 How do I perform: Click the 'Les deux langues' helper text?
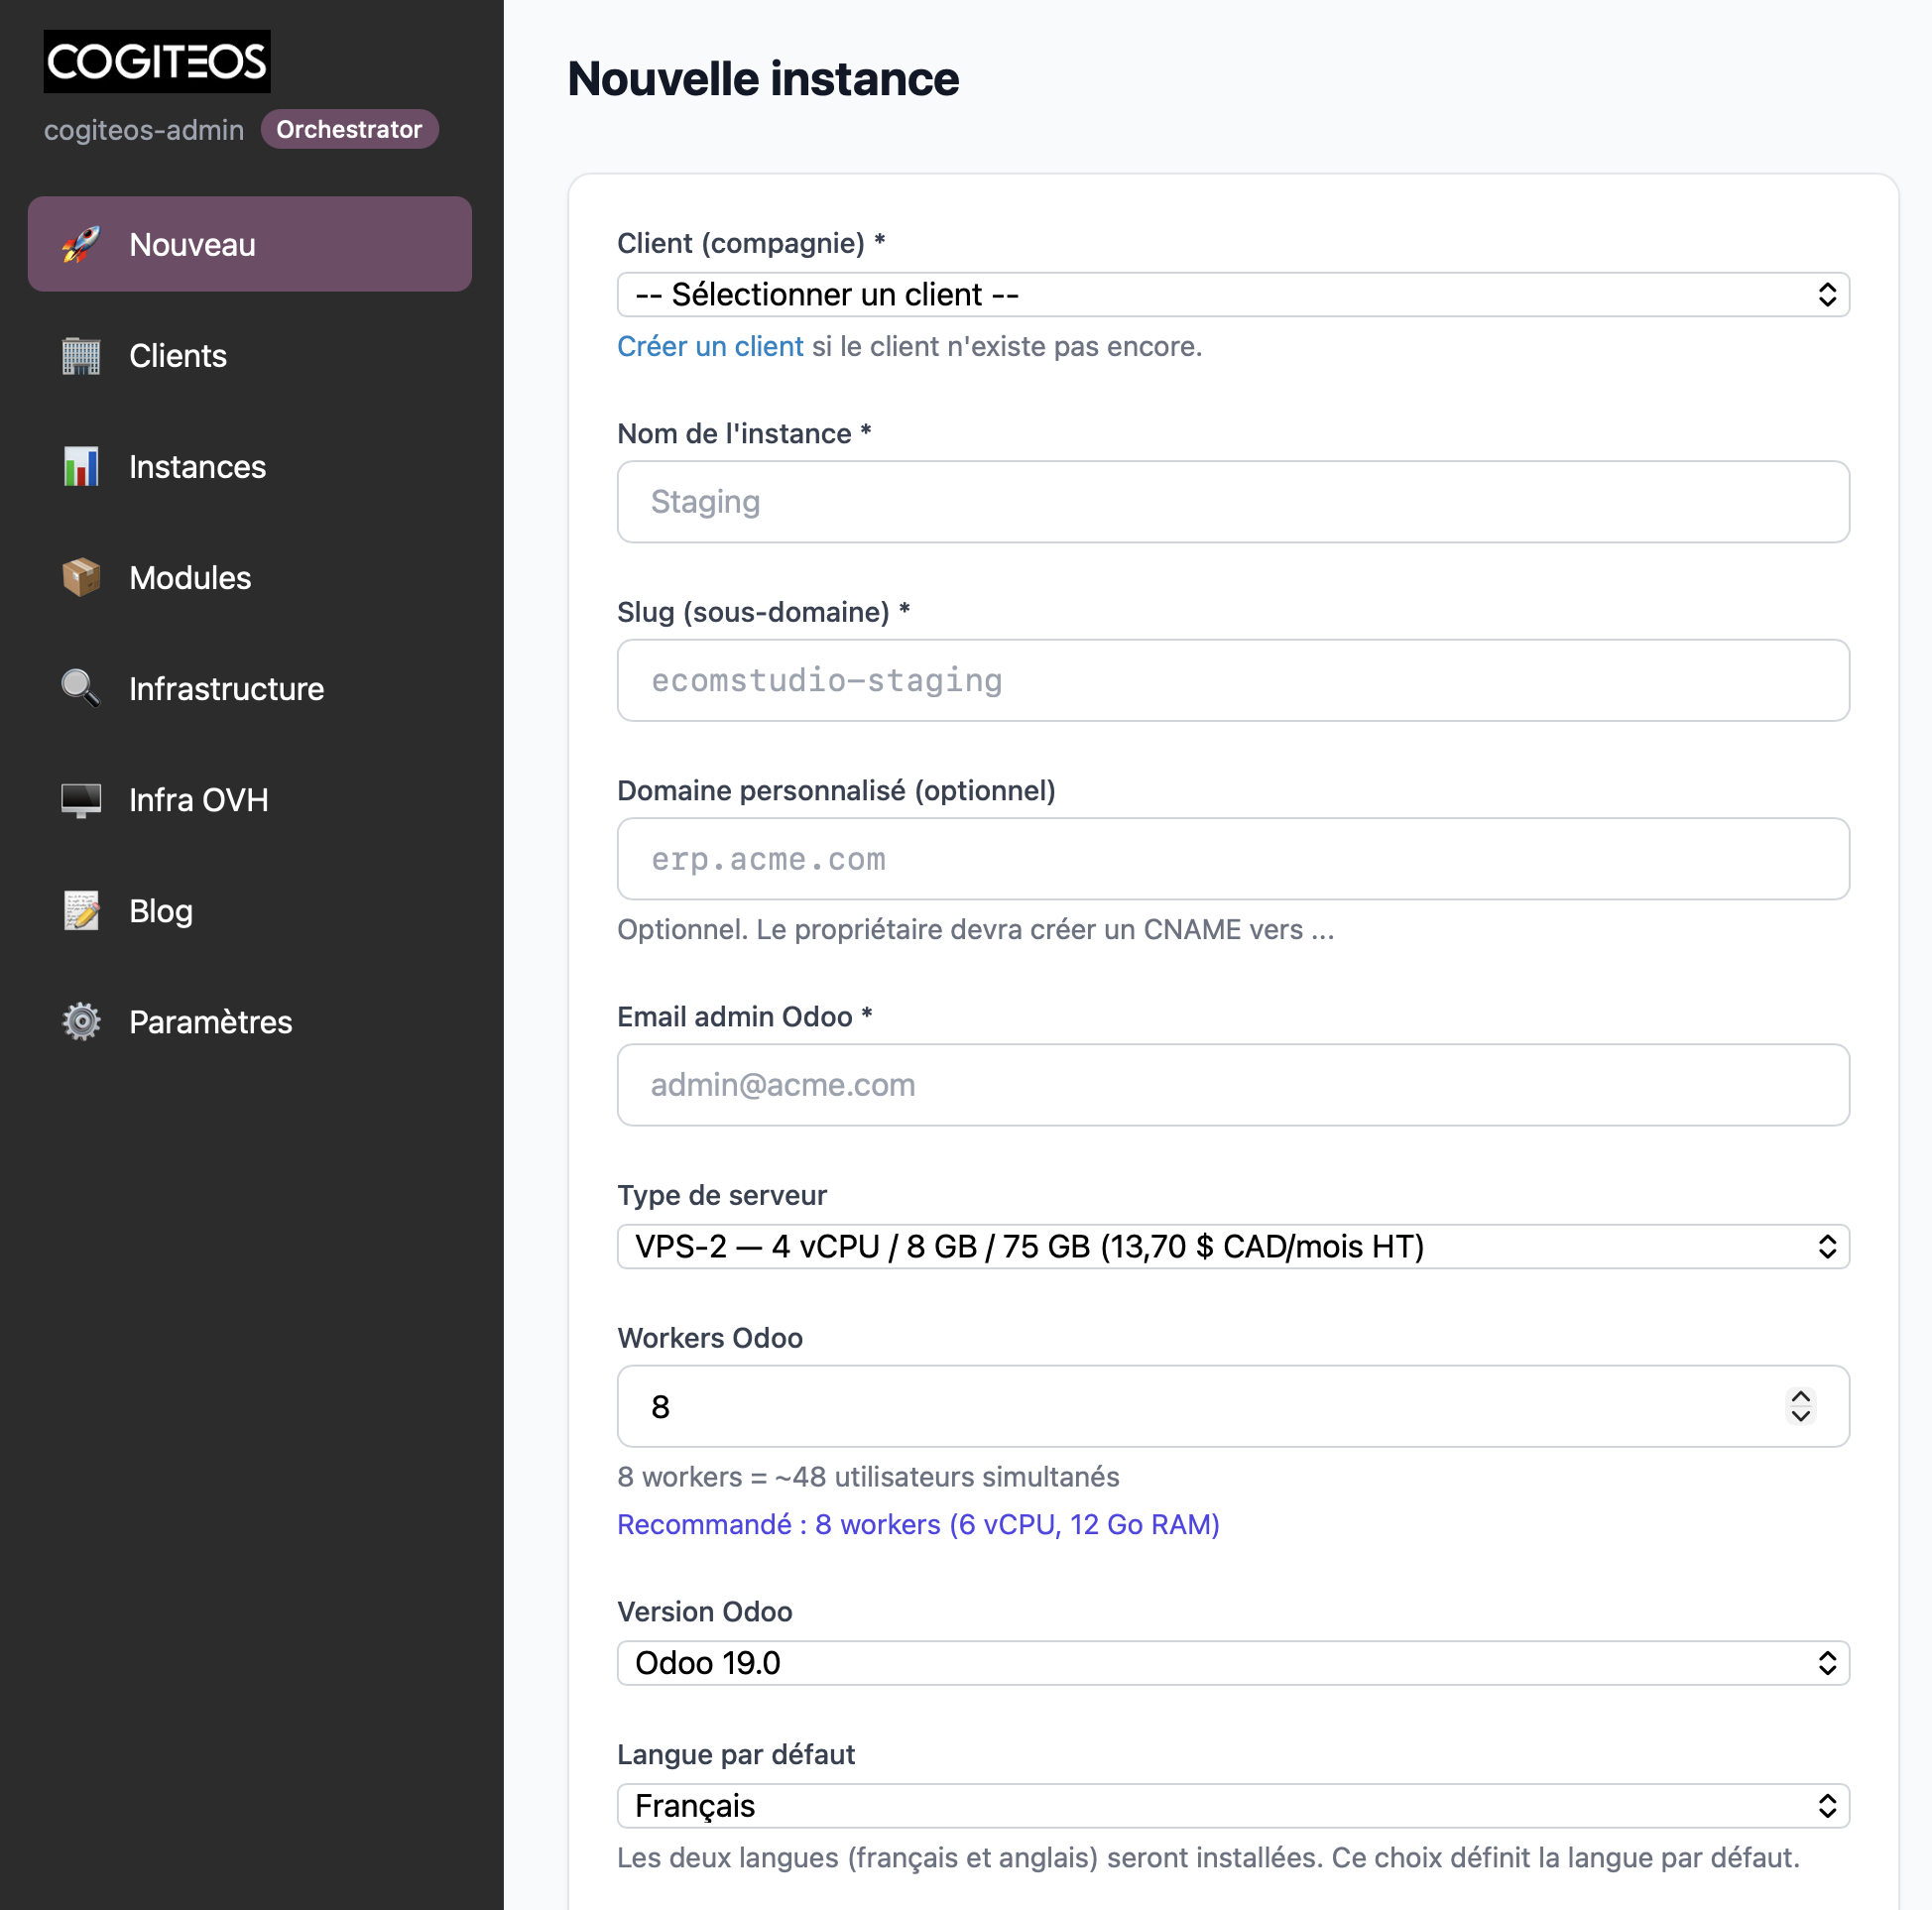pyautogui.click(x=1208, y=1857)
